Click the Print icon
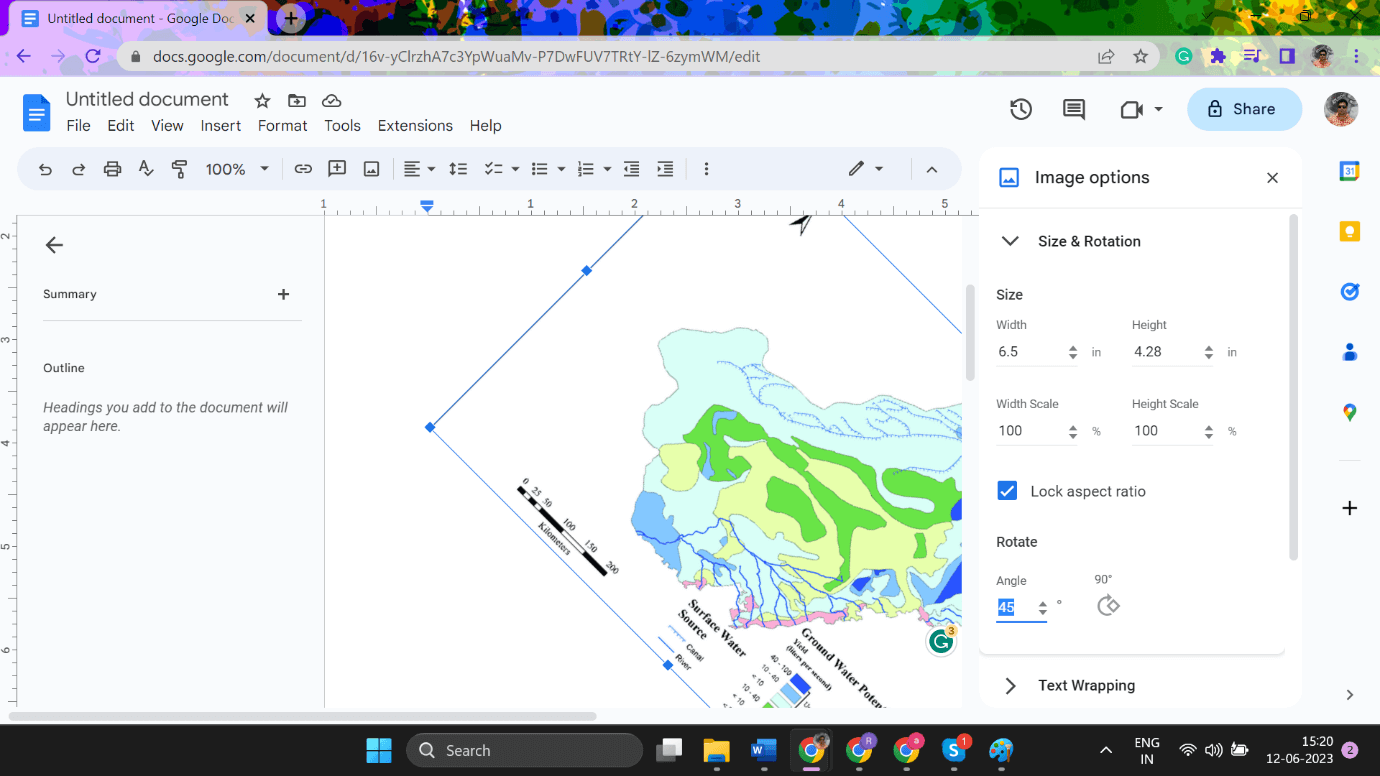The height and width of the screenshot is (776, 1380). [x=112, y=169]
